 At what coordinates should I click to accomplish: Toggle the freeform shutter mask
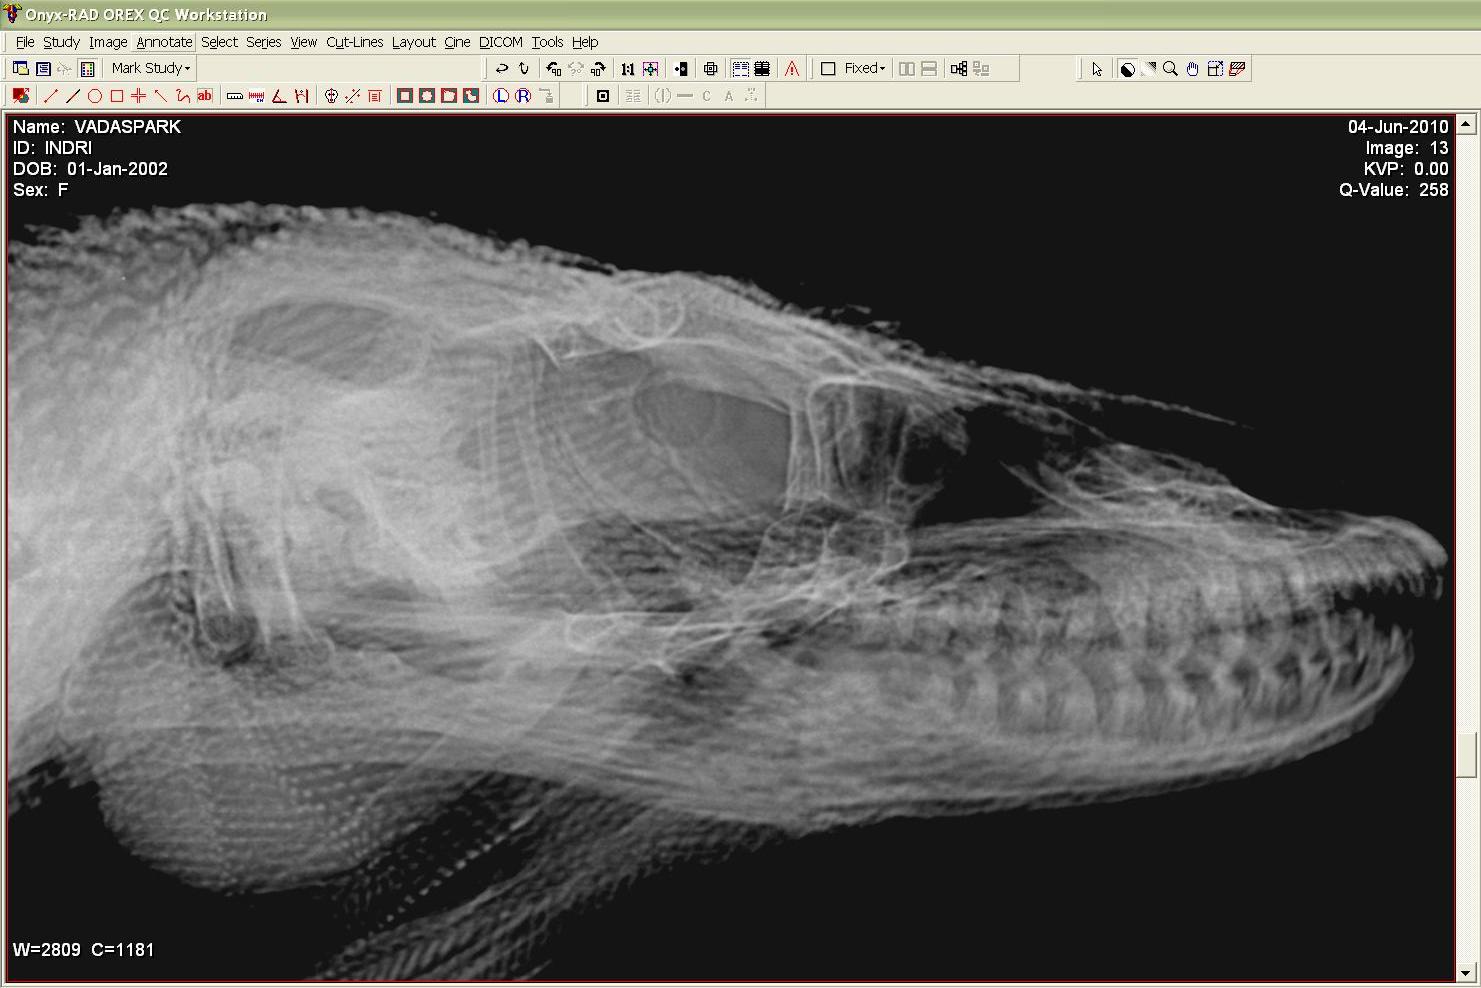click(471, 96)
